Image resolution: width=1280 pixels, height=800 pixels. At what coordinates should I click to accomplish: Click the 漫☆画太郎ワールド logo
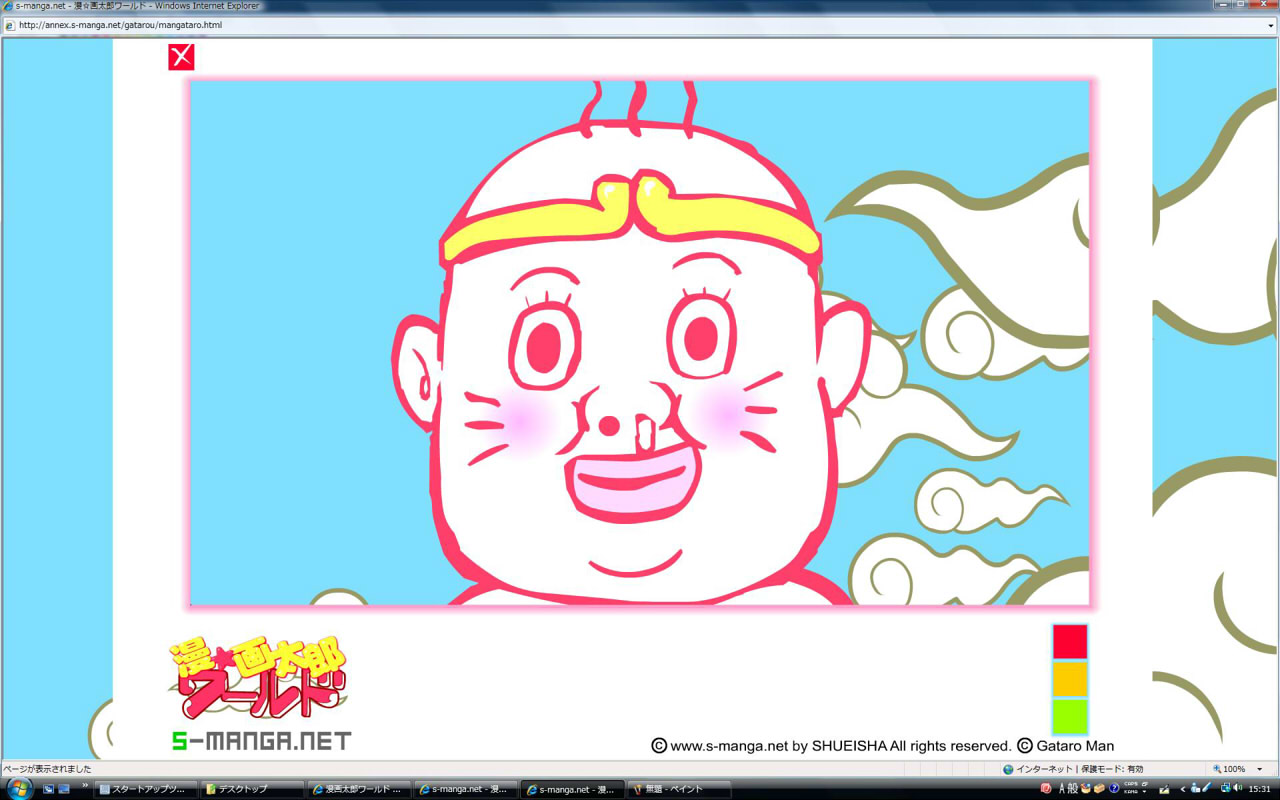click(258, 678)
